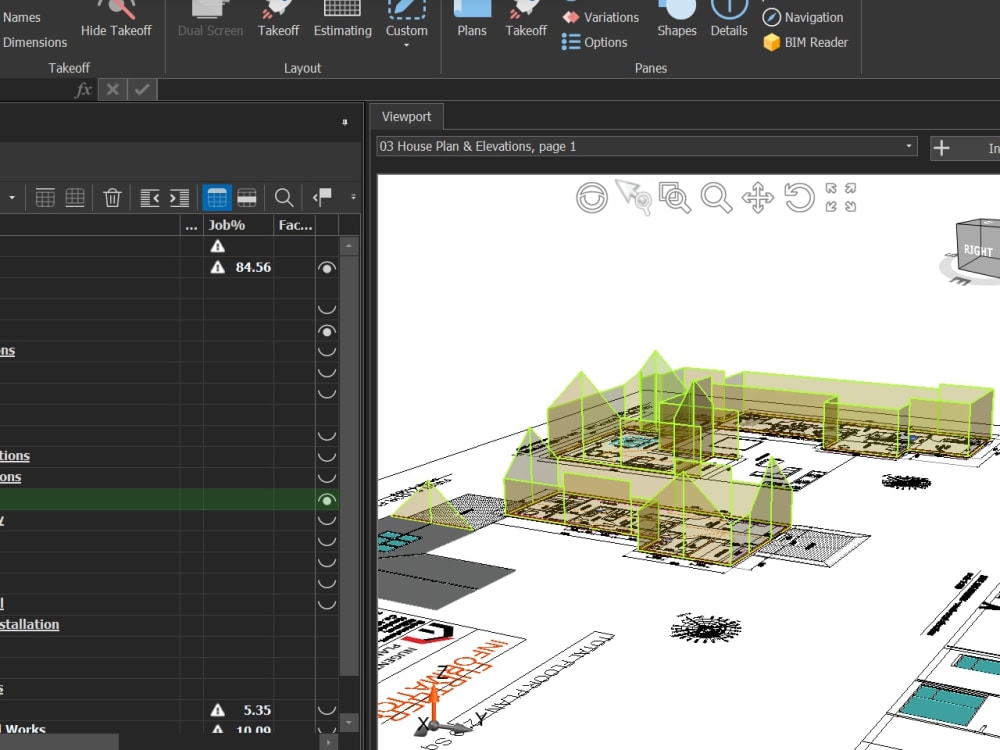Open the BIM Reader pane
The width and height of the screenshot is (1000, 750).
(805, 42)
